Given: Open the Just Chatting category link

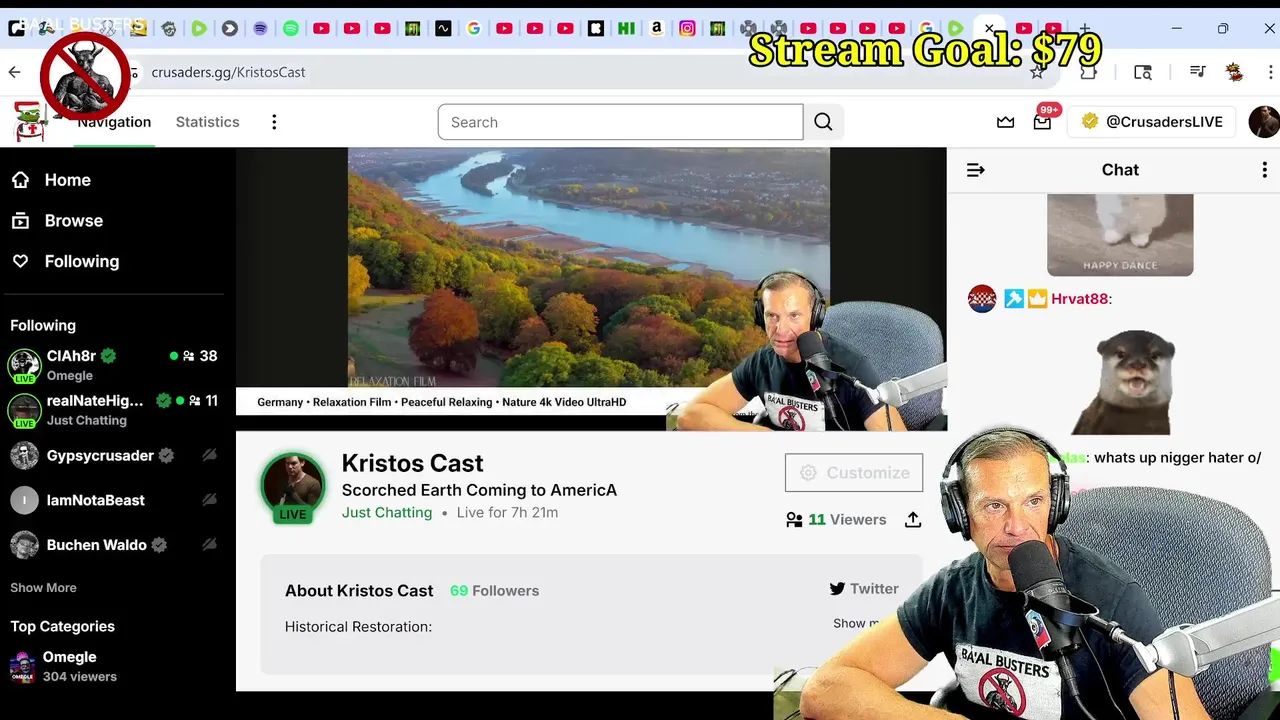Looking at the screenshot, I should 387,513.
